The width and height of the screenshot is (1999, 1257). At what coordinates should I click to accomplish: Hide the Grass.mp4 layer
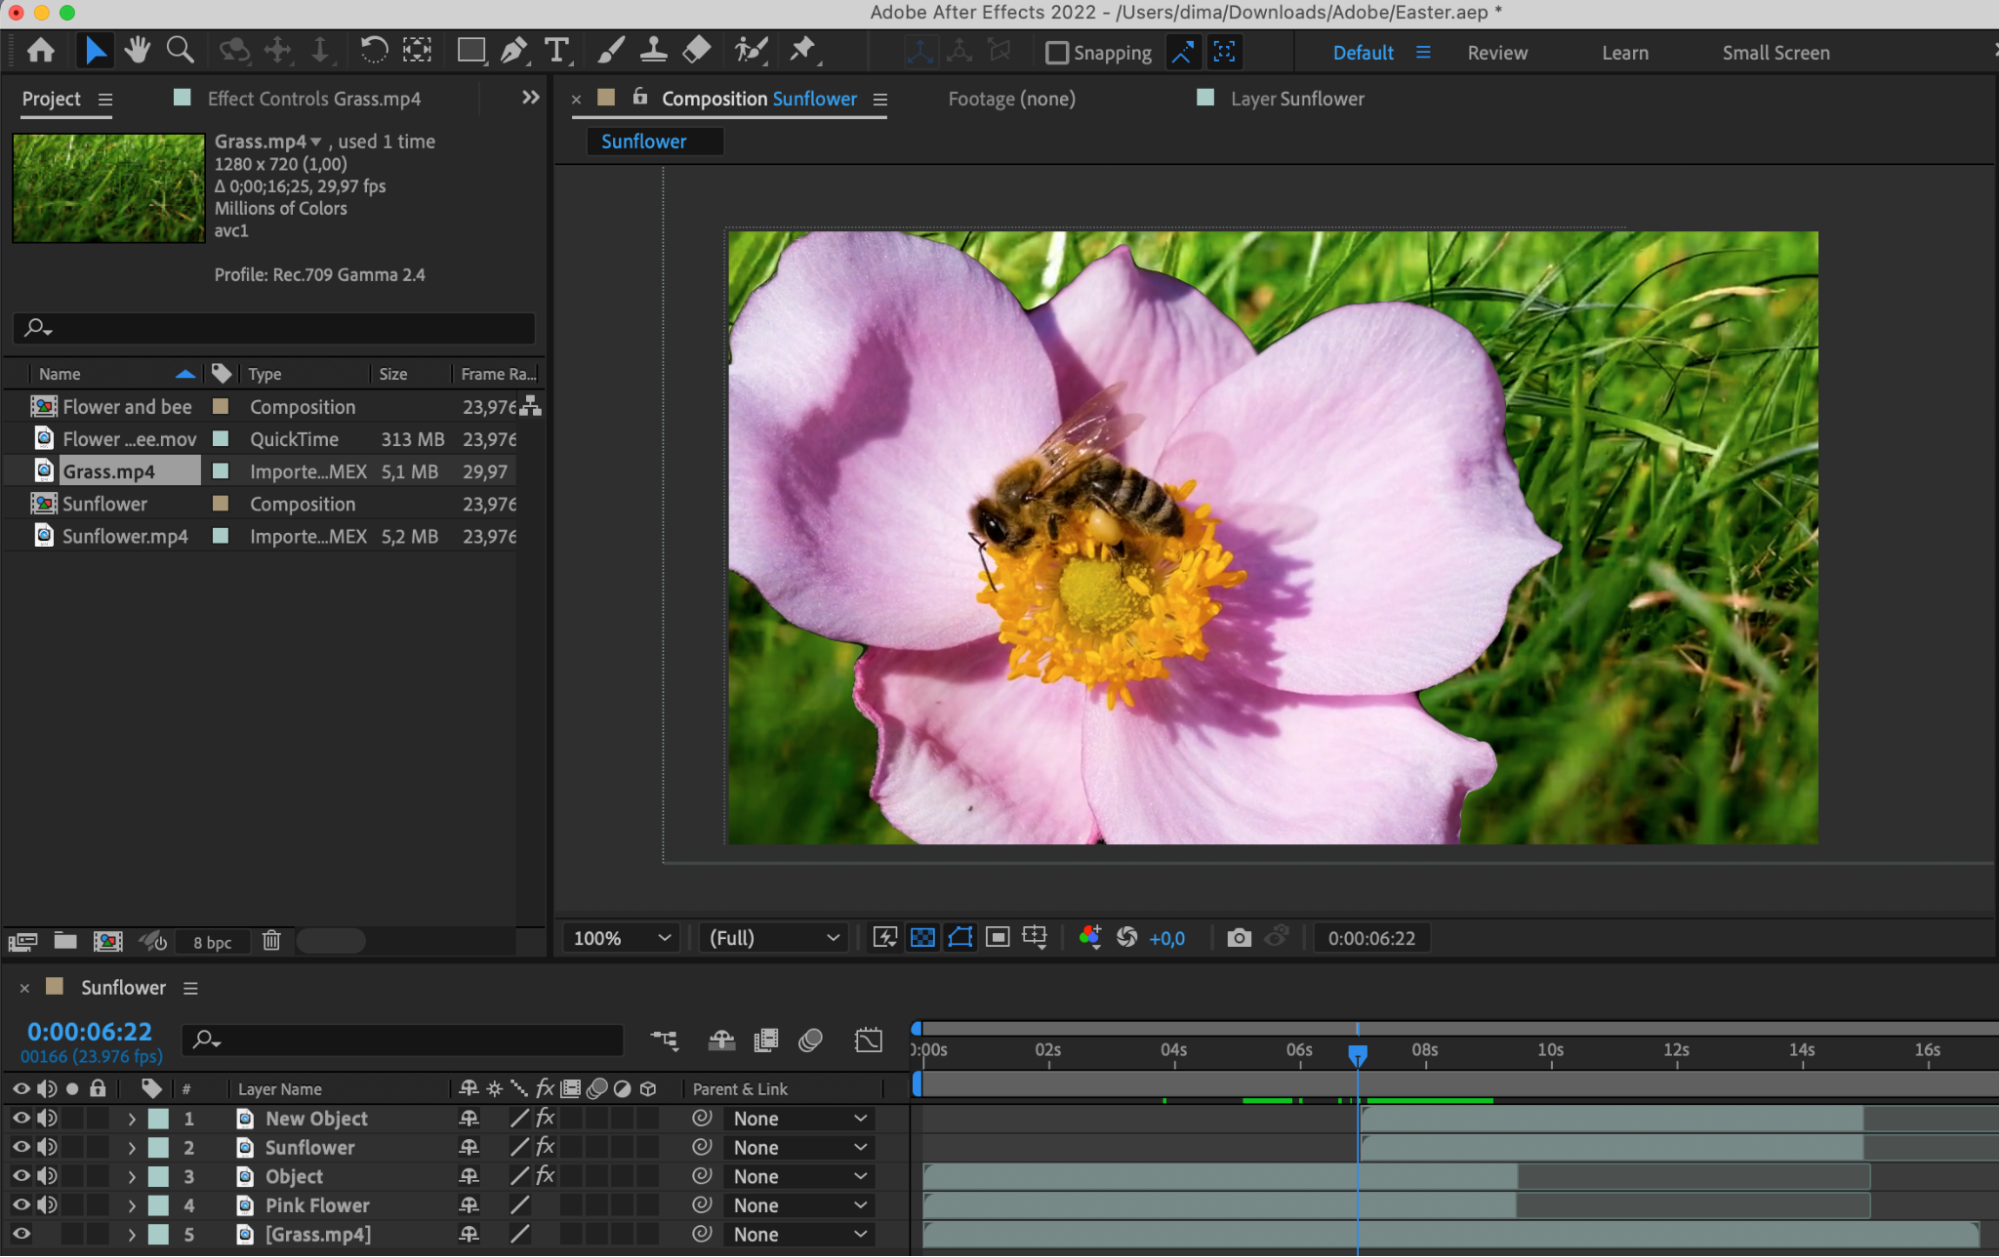21,1234
